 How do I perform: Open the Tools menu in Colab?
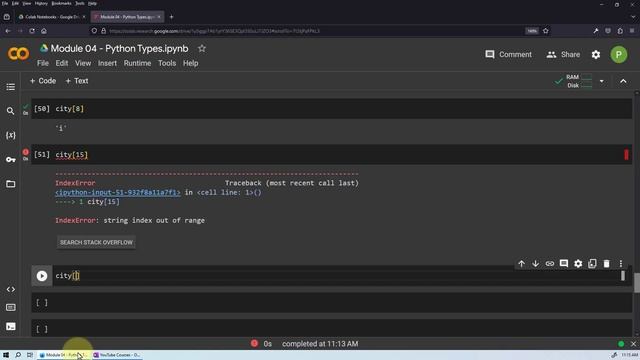[x=167, y=63]
